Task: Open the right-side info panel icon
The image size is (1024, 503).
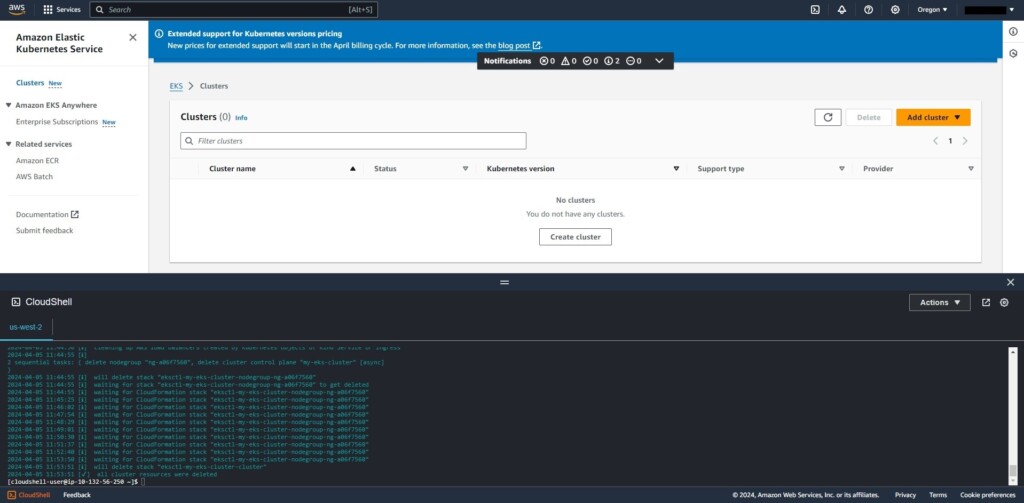Action: (x=1013, y=32)
